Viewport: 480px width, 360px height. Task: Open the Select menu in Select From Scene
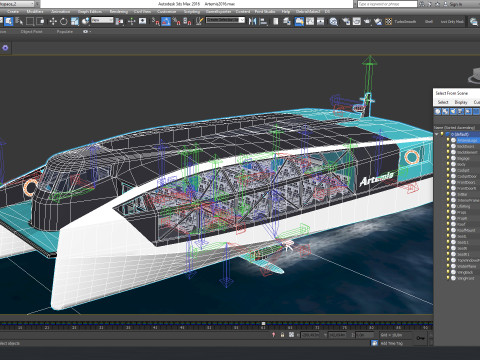443,102
